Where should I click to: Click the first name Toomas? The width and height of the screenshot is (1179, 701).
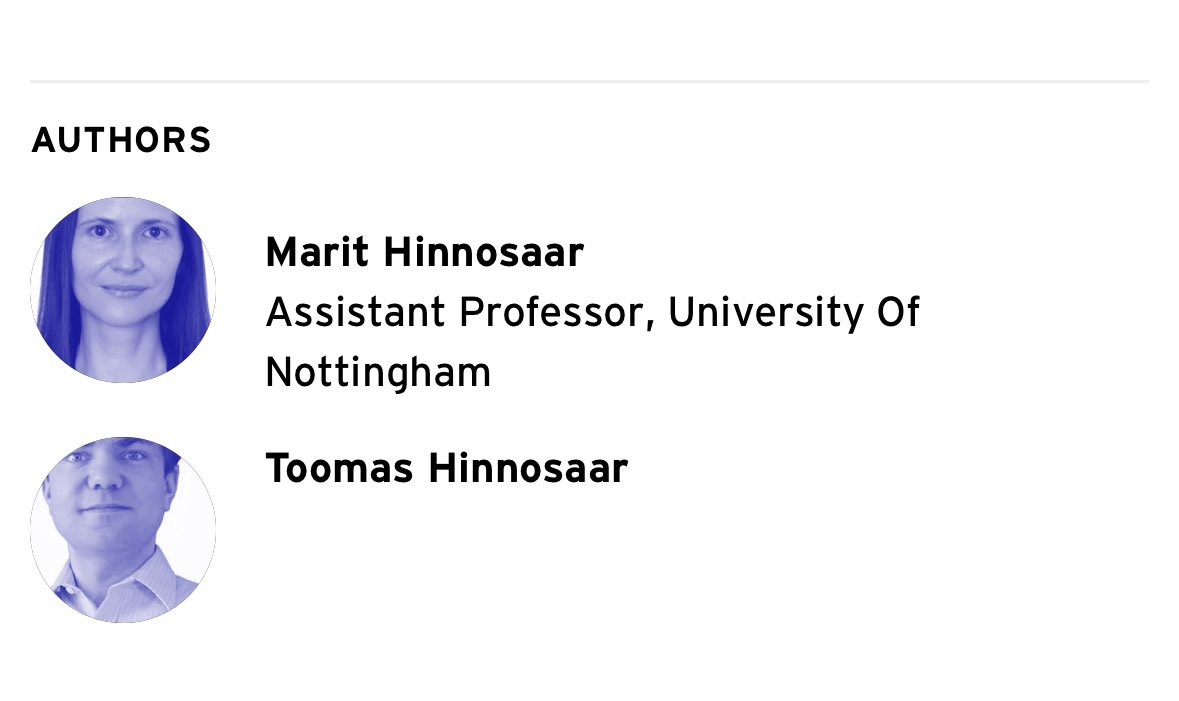[x=339, y=468]
